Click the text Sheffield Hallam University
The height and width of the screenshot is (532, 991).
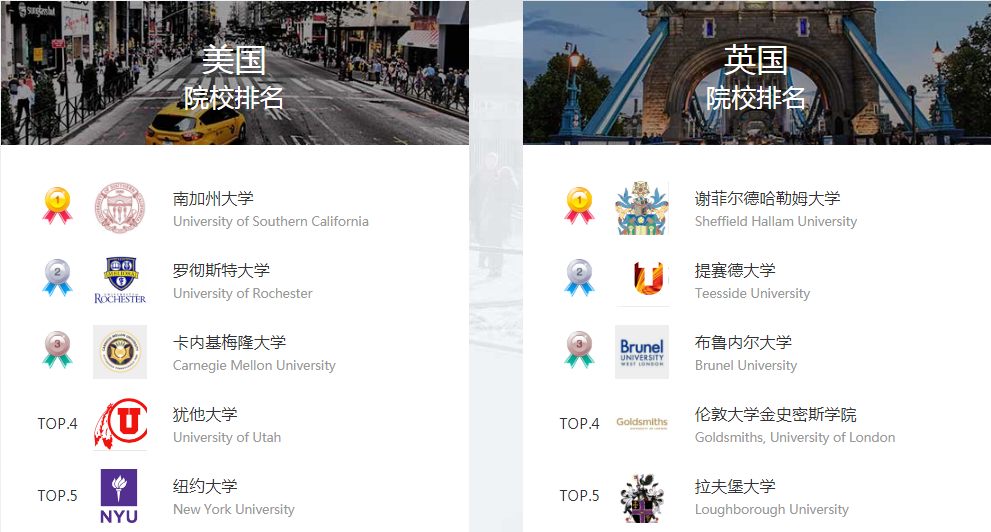[776, 222]
